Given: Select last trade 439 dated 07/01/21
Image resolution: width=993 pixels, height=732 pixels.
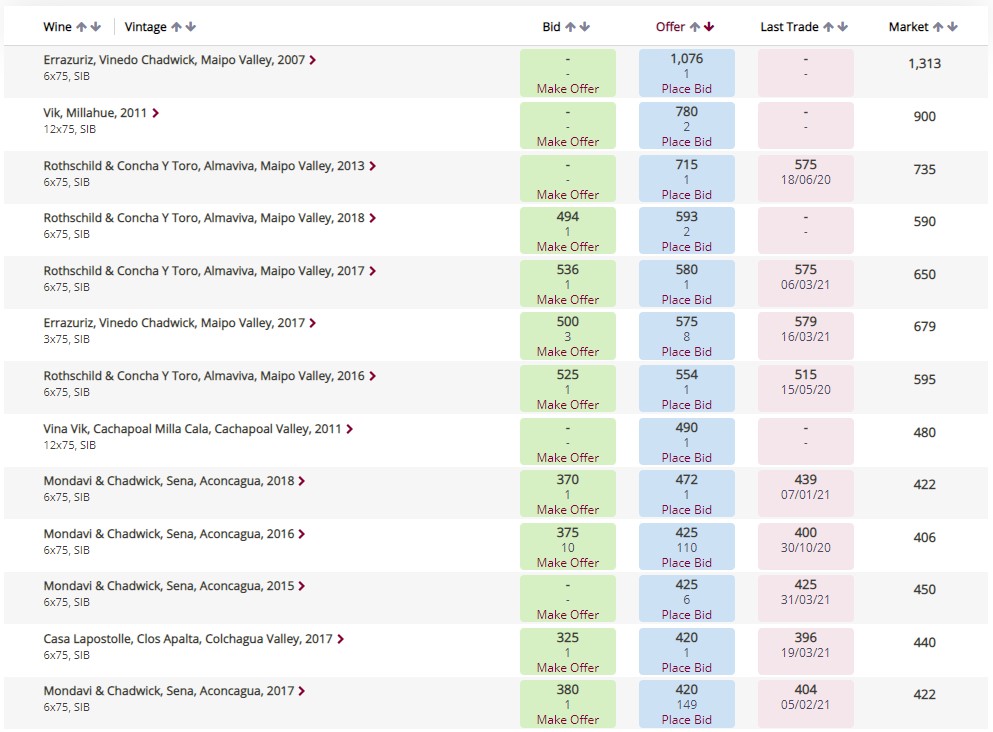Looking at the screenshot, I should click(806, 494).
